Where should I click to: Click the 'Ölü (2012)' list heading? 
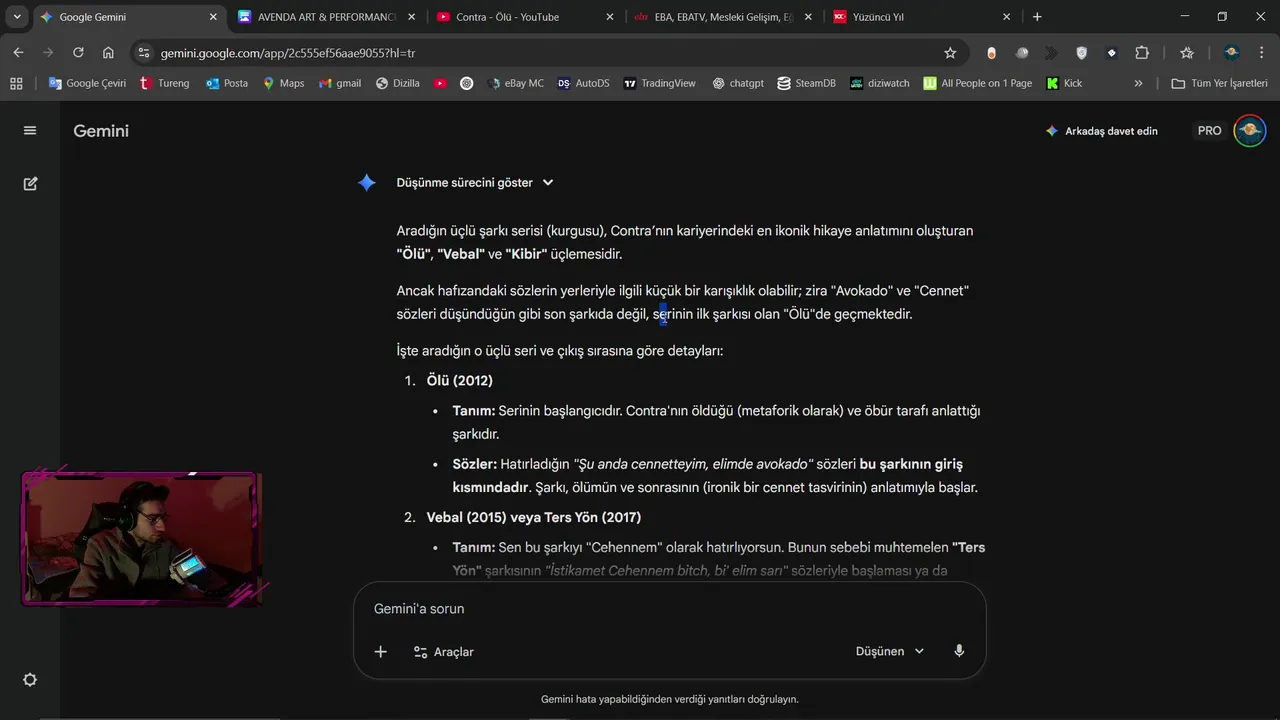(460, 381)
